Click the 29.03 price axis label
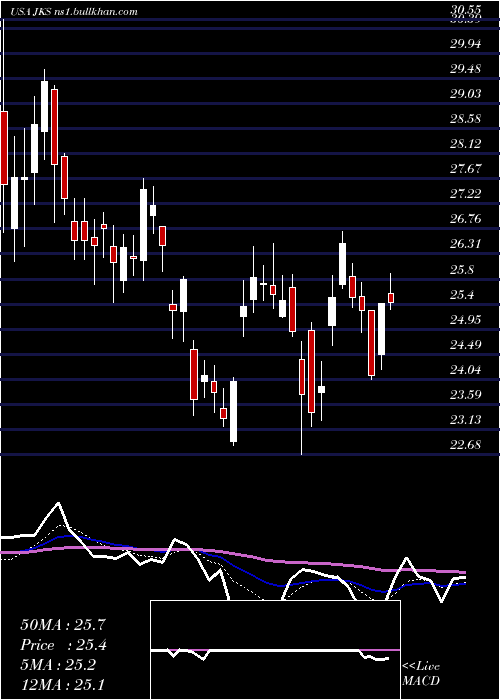 (465, 94)
